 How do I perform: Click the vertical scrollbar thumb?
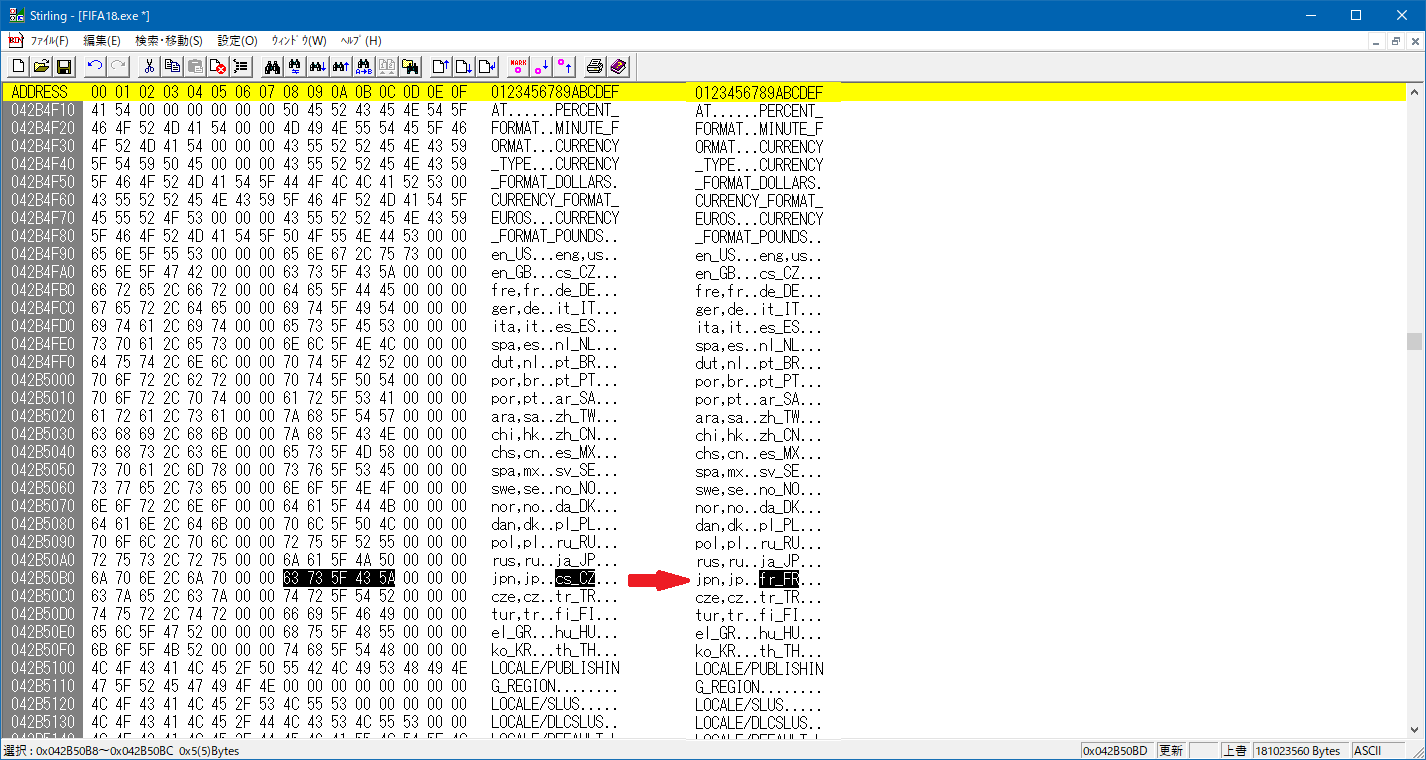click(1414, 341)
